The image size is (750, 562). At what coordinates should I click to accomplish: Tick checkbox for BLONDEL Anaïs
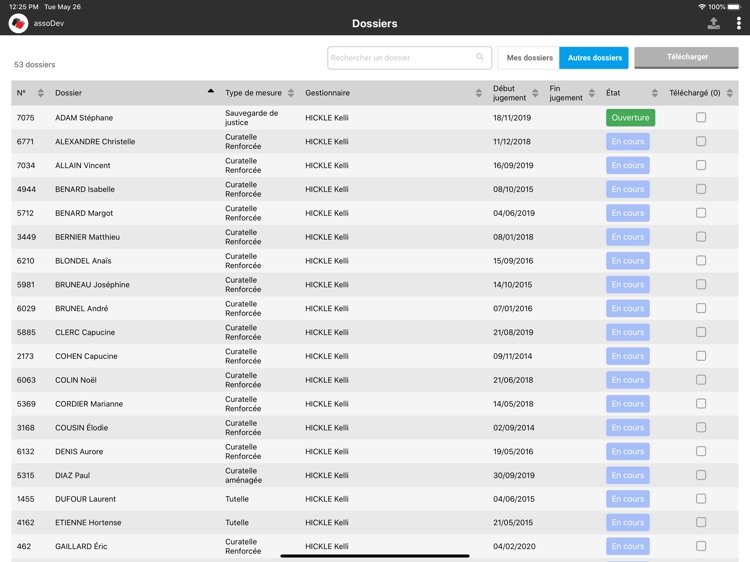[701, 260]
